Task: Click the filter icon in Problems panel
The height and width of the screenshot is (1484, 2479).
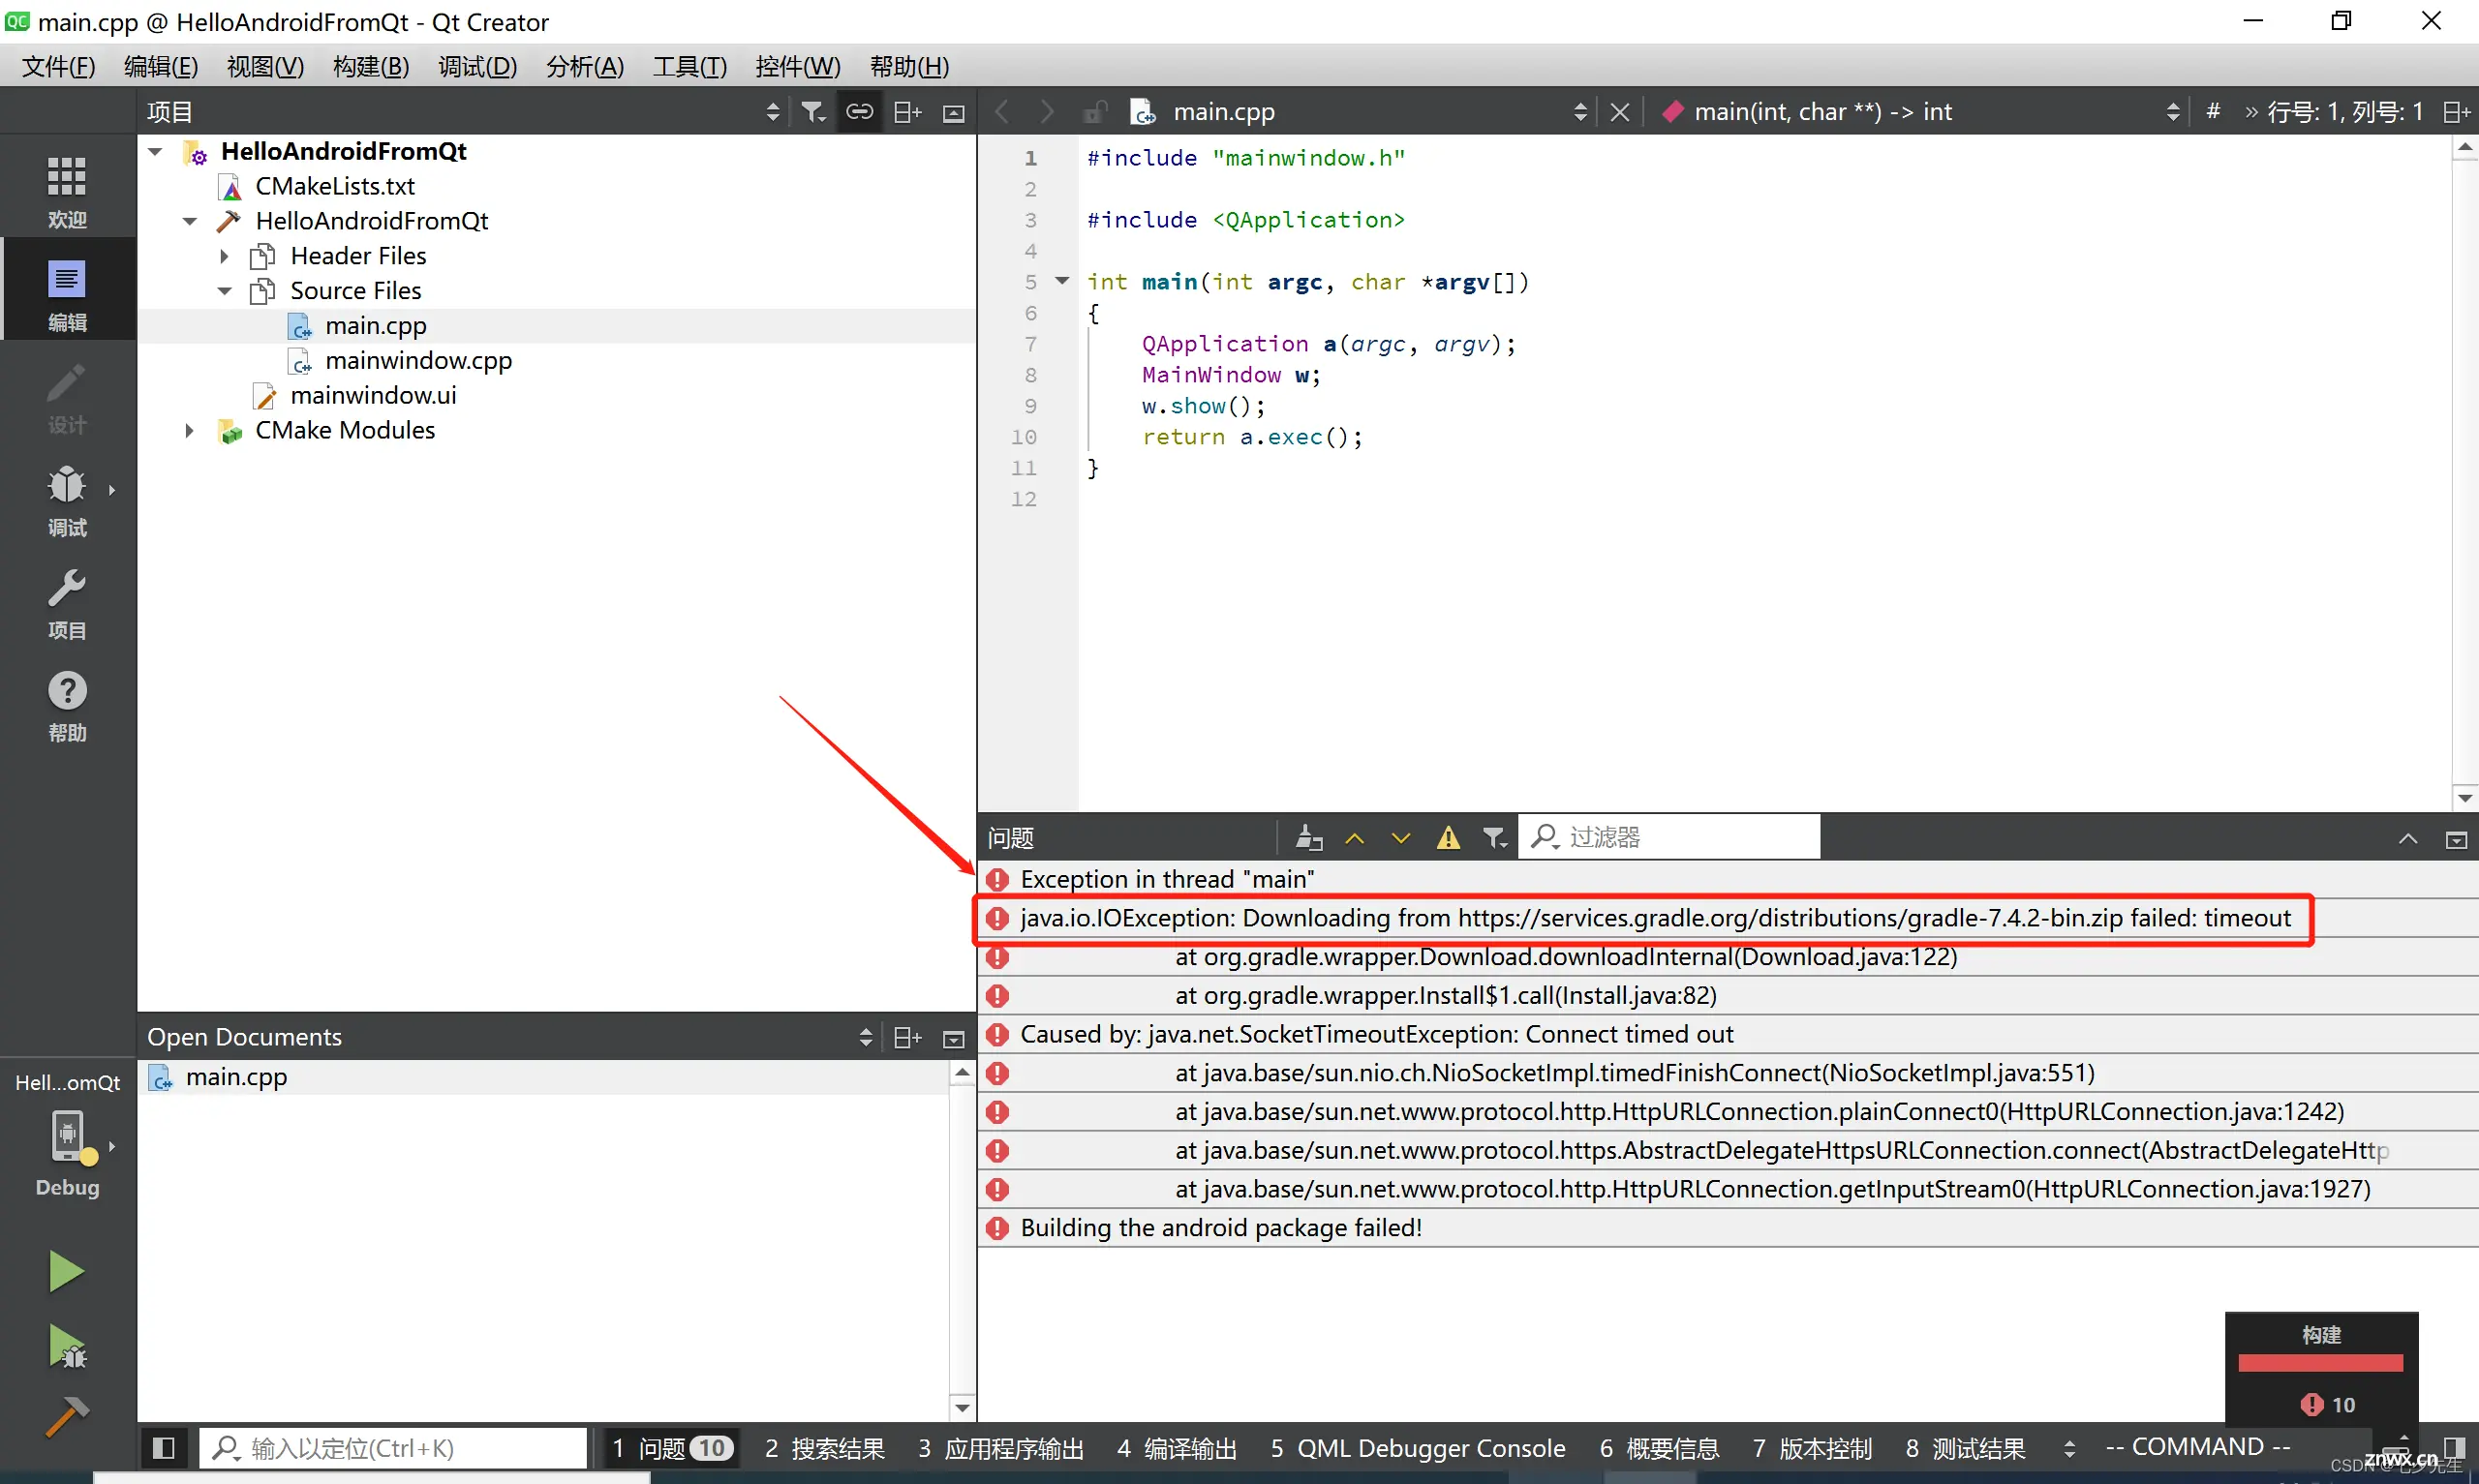Action: tap(1495, 835)
